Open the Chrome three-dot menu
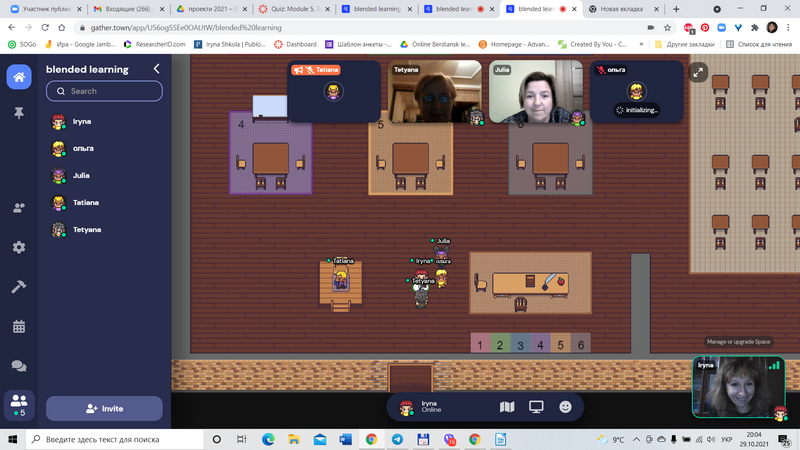This screenshot has height=450, width=800. click(x=789, y=28)
